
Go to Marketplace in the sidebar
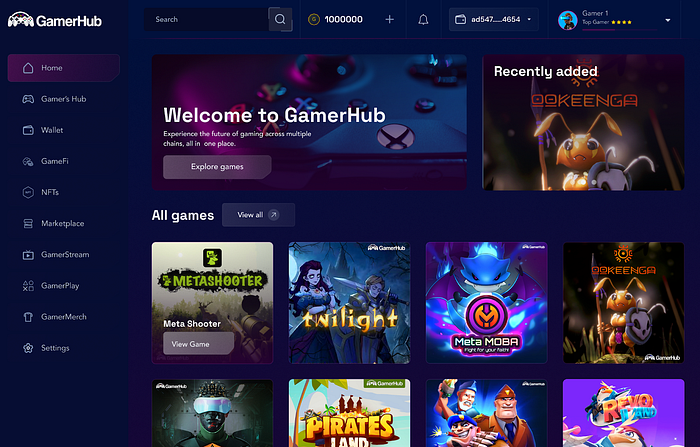[63, 223]
